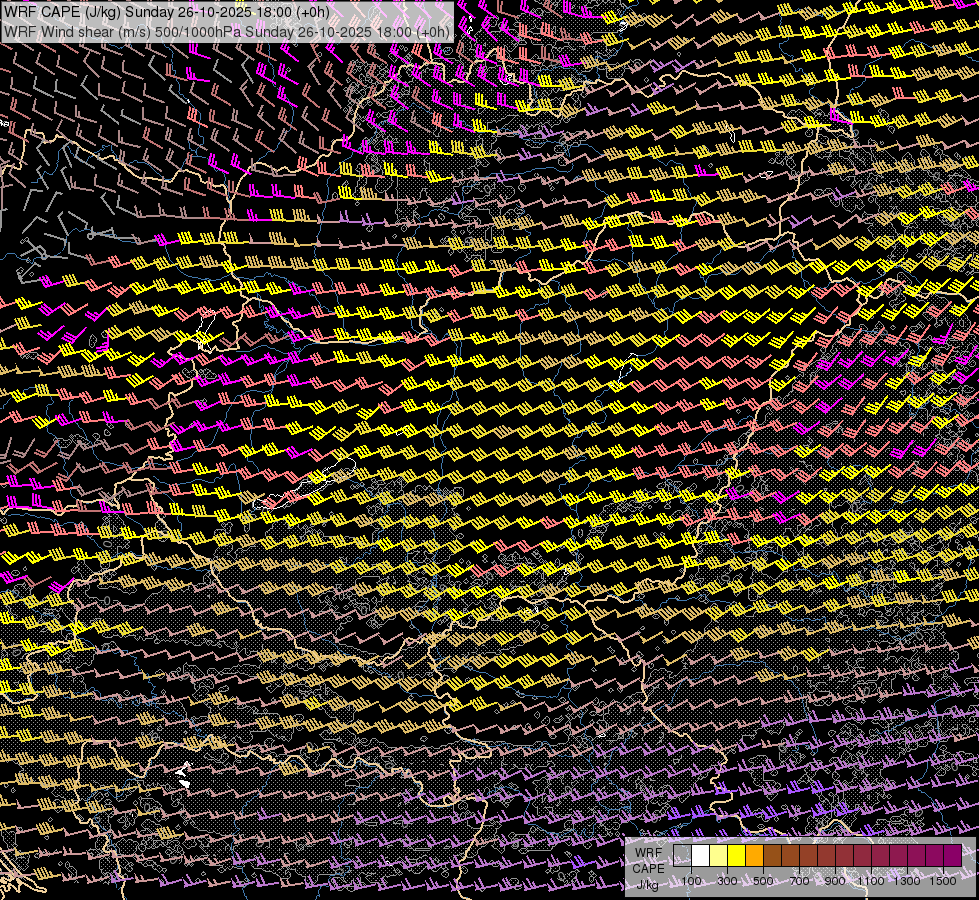This screenshot has height=900, width=979.
Task: Click the pale yellow 200–300 CAPE swatch
Action: [x=719, y=856]
